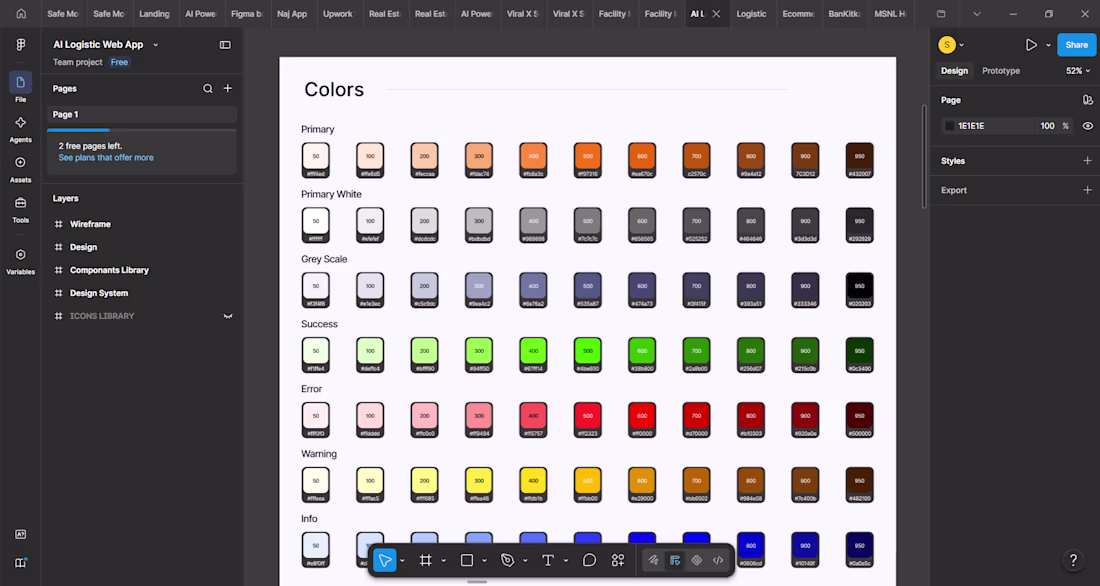Screen dimensions: 1100x586
Task: Collapse the left sidebar panel icon
Action: pyautogui.click(x=225, y=45)
